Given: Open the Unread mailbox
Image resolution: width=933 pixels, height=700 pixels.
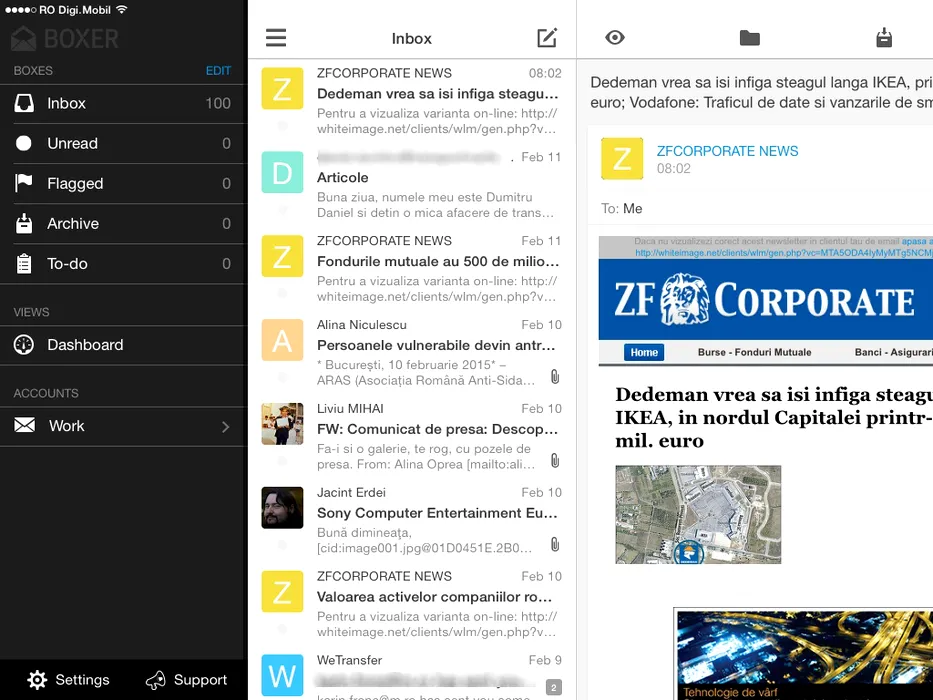Looking at the screenshot, I should click(x=72, y=144).
